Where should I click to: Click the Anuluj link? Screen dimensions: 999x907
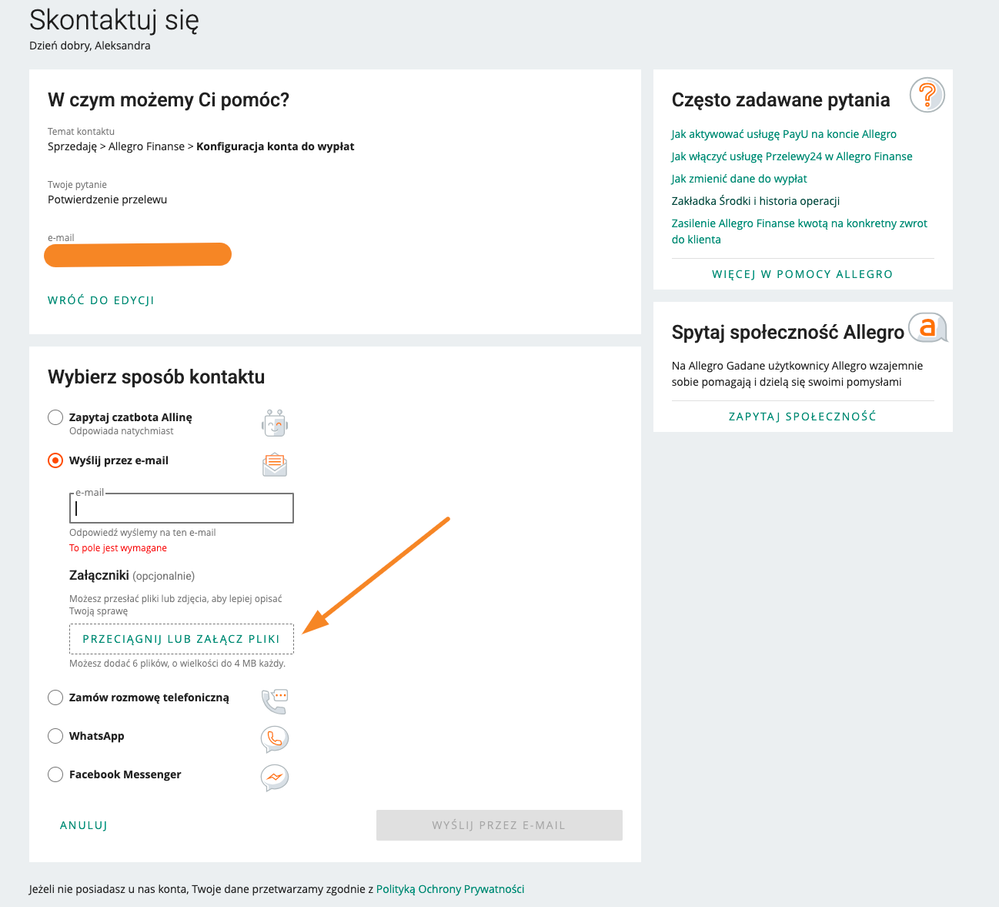coord(84,826)
